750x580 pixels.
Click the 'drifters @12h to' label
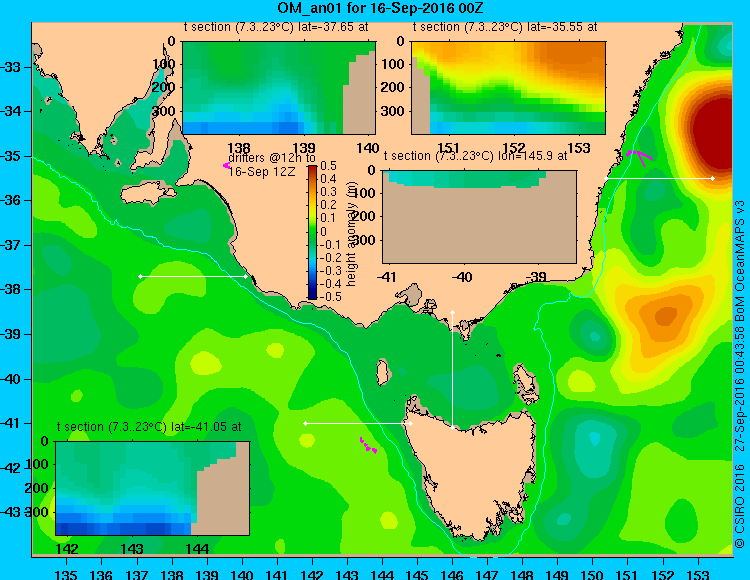(x=272, y=158)
